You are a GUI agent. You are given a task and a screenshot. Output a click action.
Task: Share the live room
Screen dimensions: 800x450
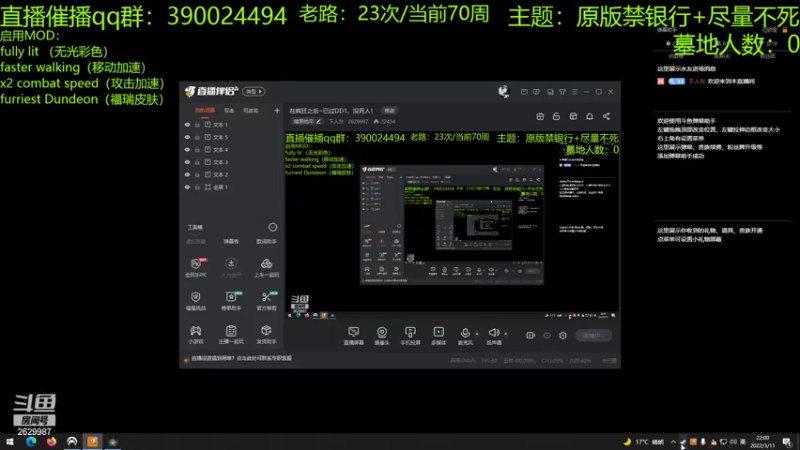coord(606,116)
